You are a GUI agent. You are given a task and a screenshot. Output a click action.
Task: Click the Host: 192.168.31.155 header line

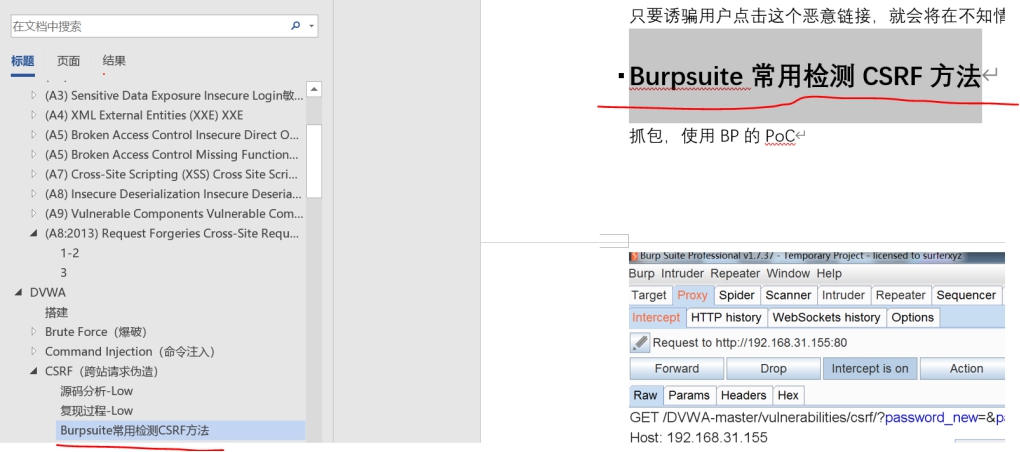click(699, 436)
